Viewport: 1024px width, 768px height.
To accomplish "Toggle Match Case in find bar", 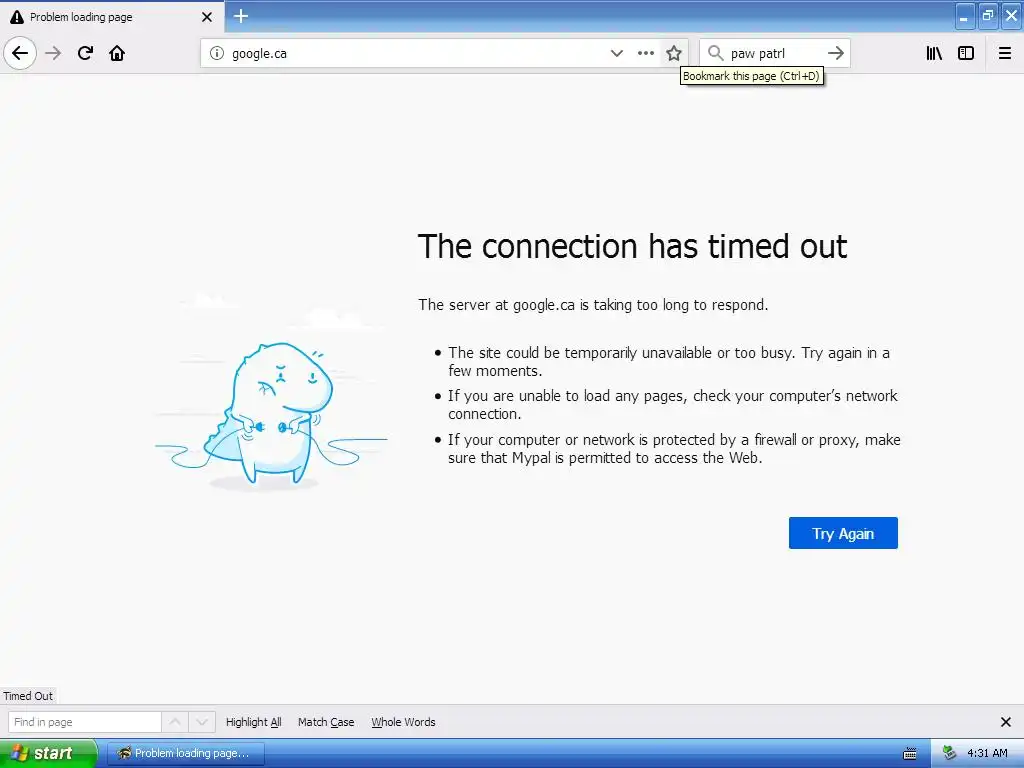I will (x=326, y=722).
